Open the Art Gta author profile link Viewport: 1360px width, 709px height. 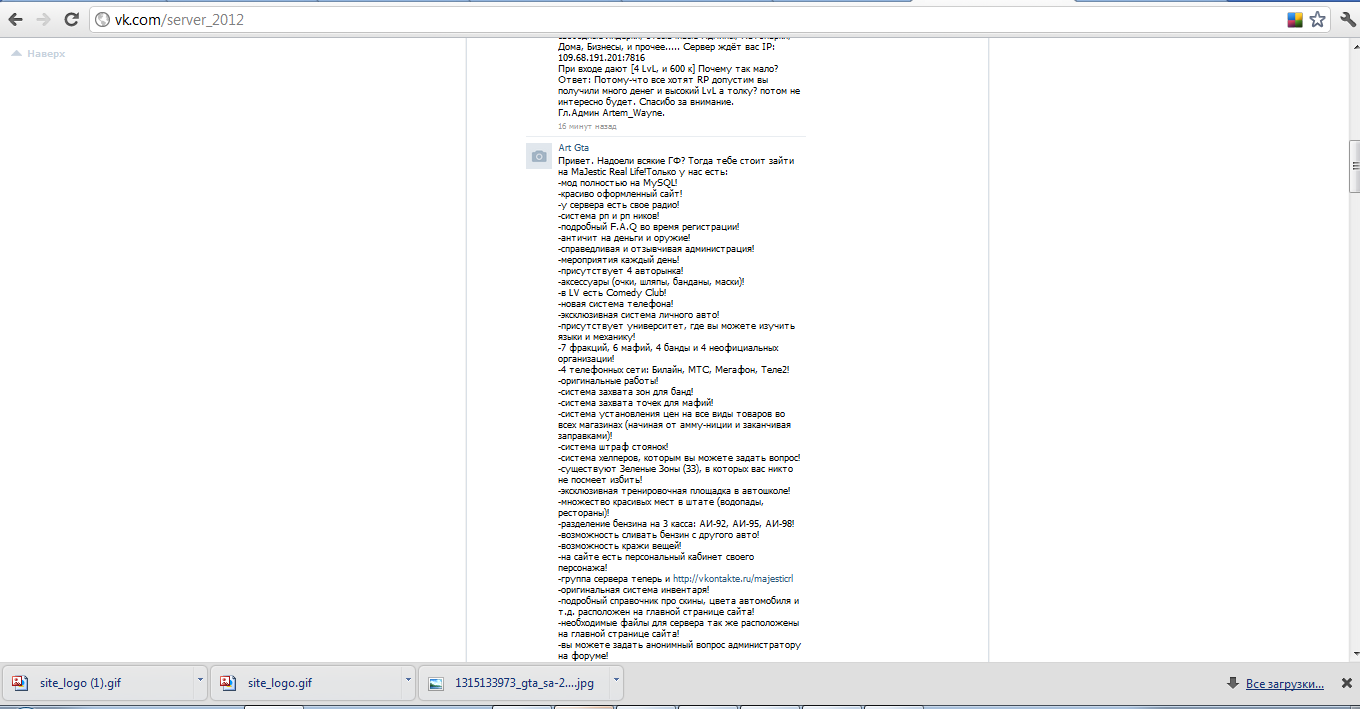click(573, 148)
